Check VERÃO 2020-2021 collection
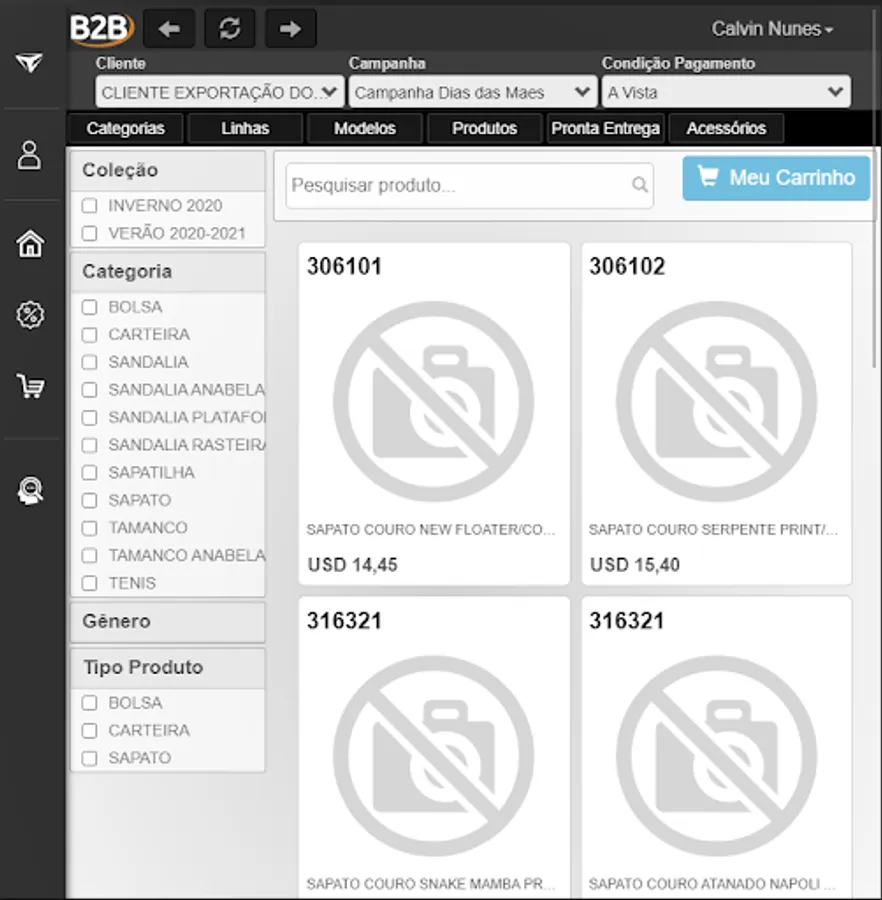The height and width of the screenshot is (900, 882). (90, 233)
